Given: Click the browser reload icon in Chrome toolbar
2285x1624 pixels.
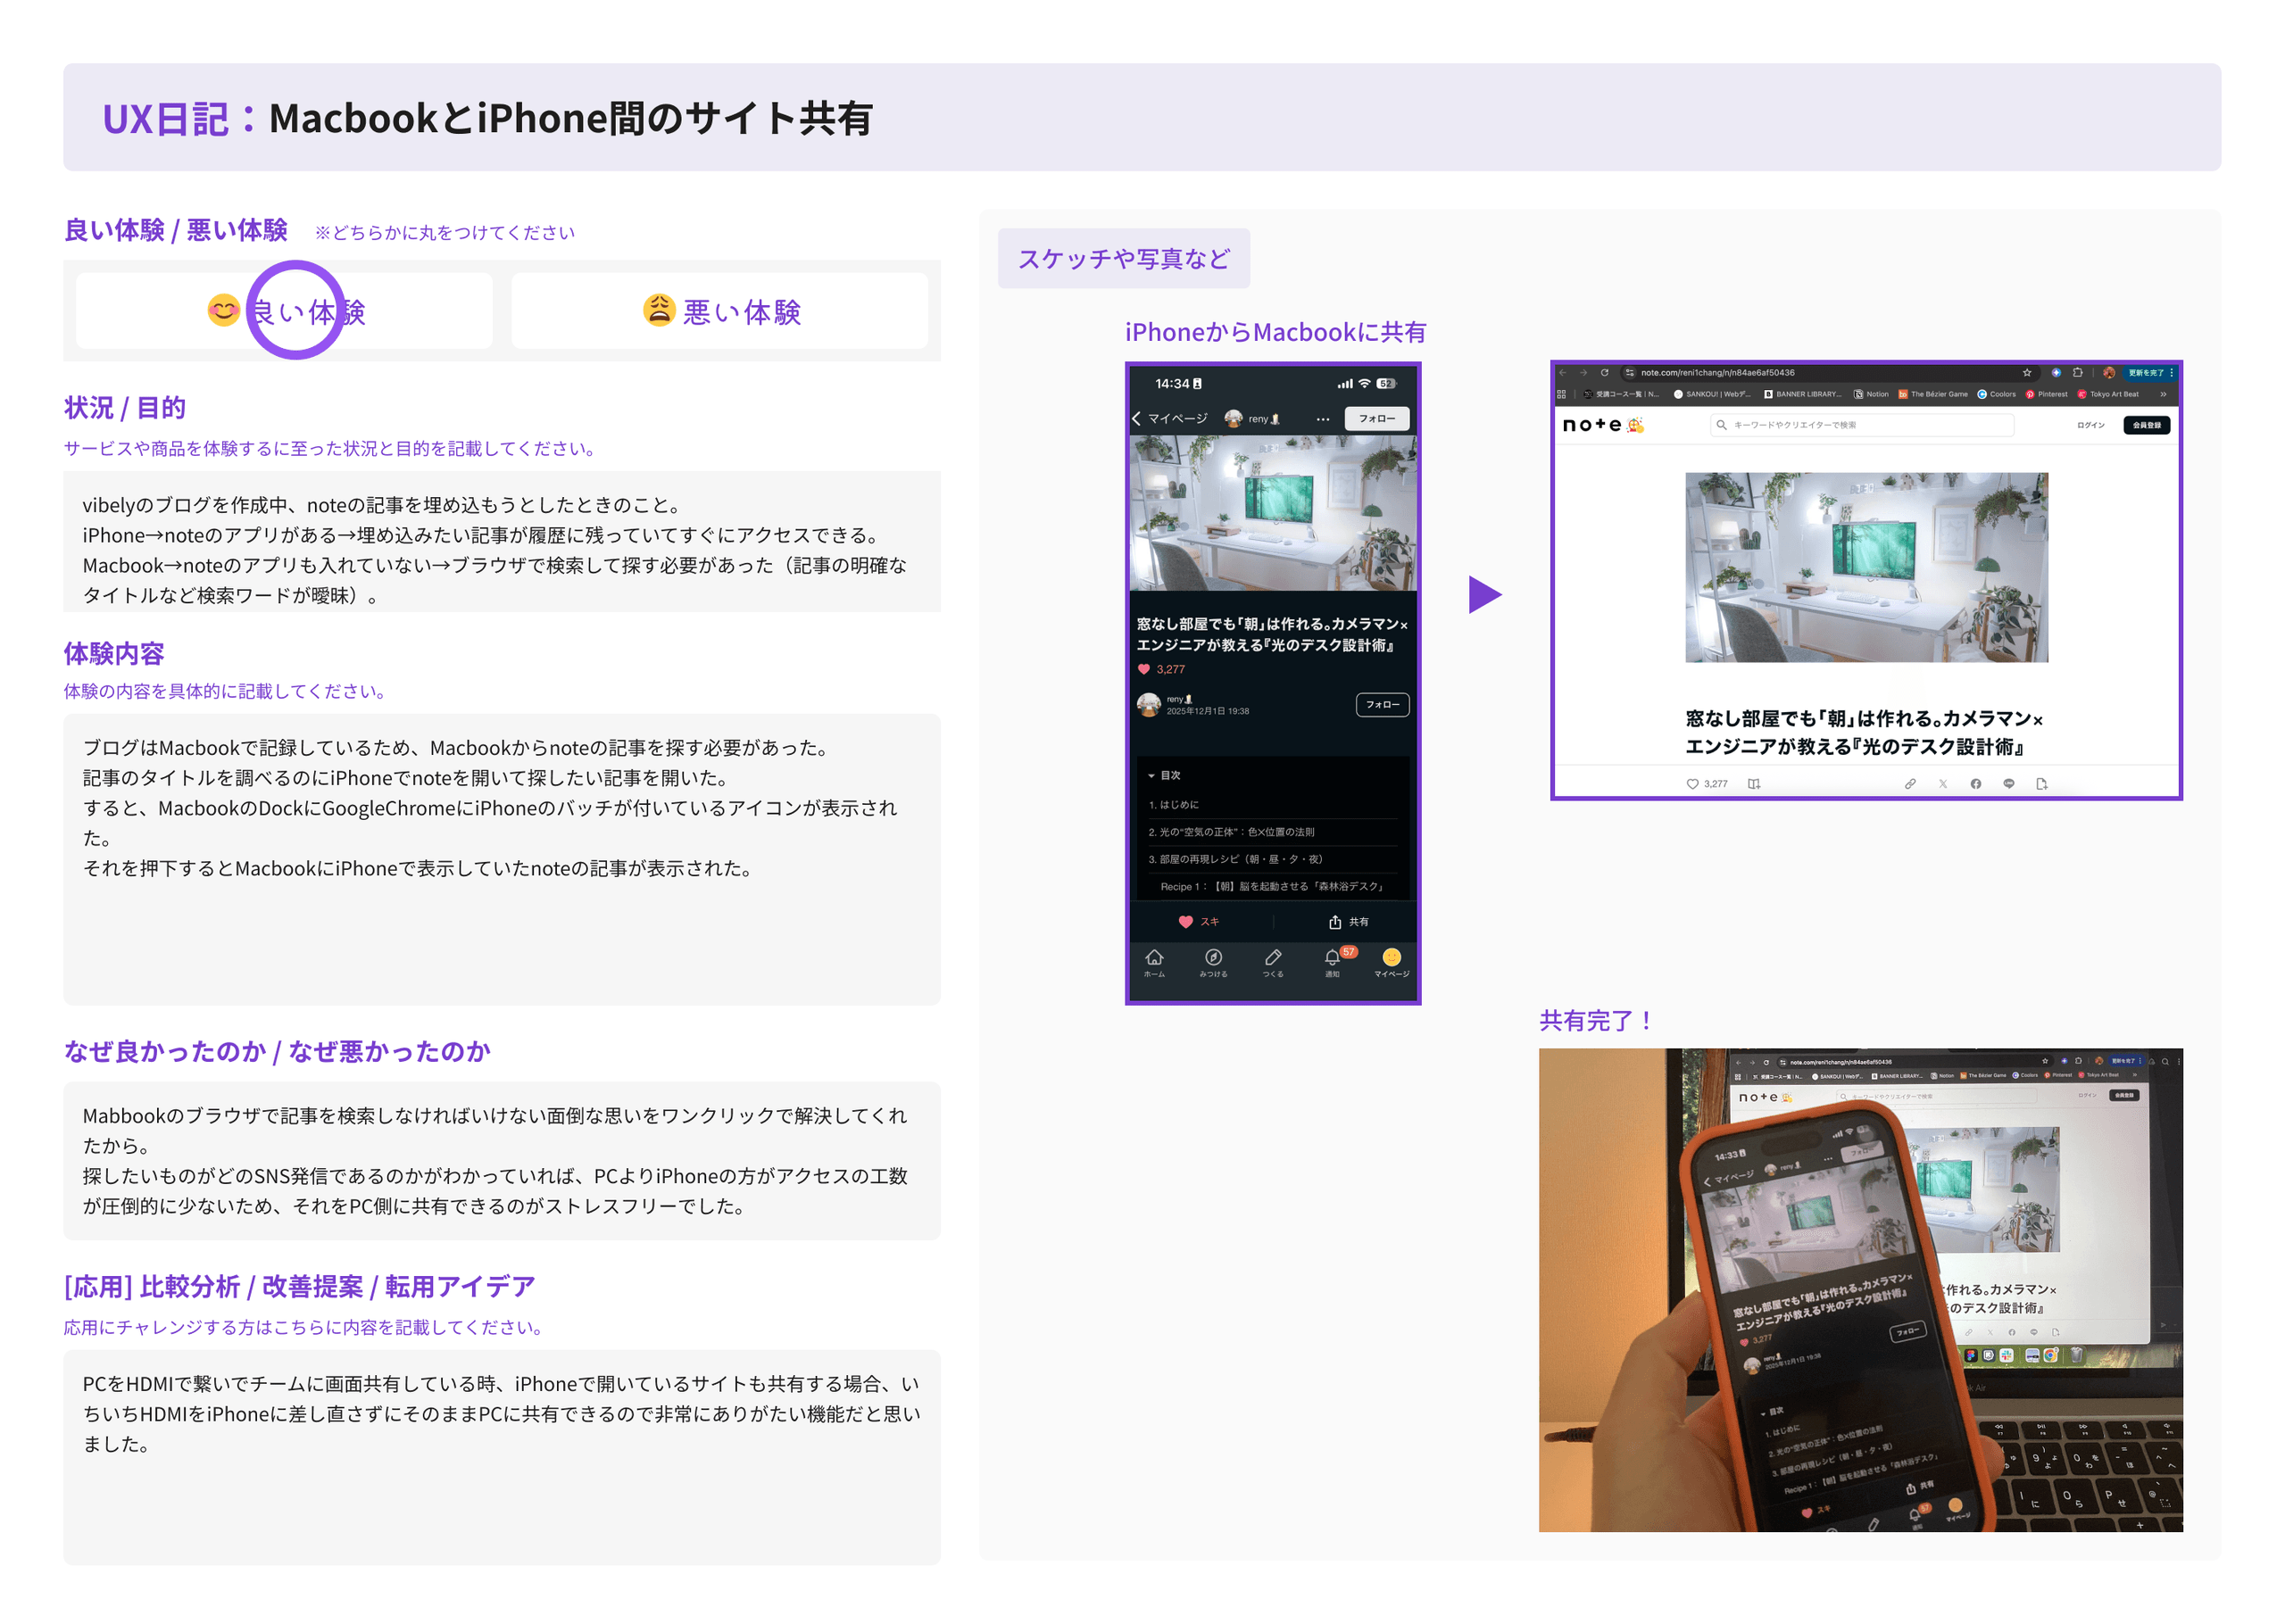Looking at the screenshot, I should pos(1604,373).
